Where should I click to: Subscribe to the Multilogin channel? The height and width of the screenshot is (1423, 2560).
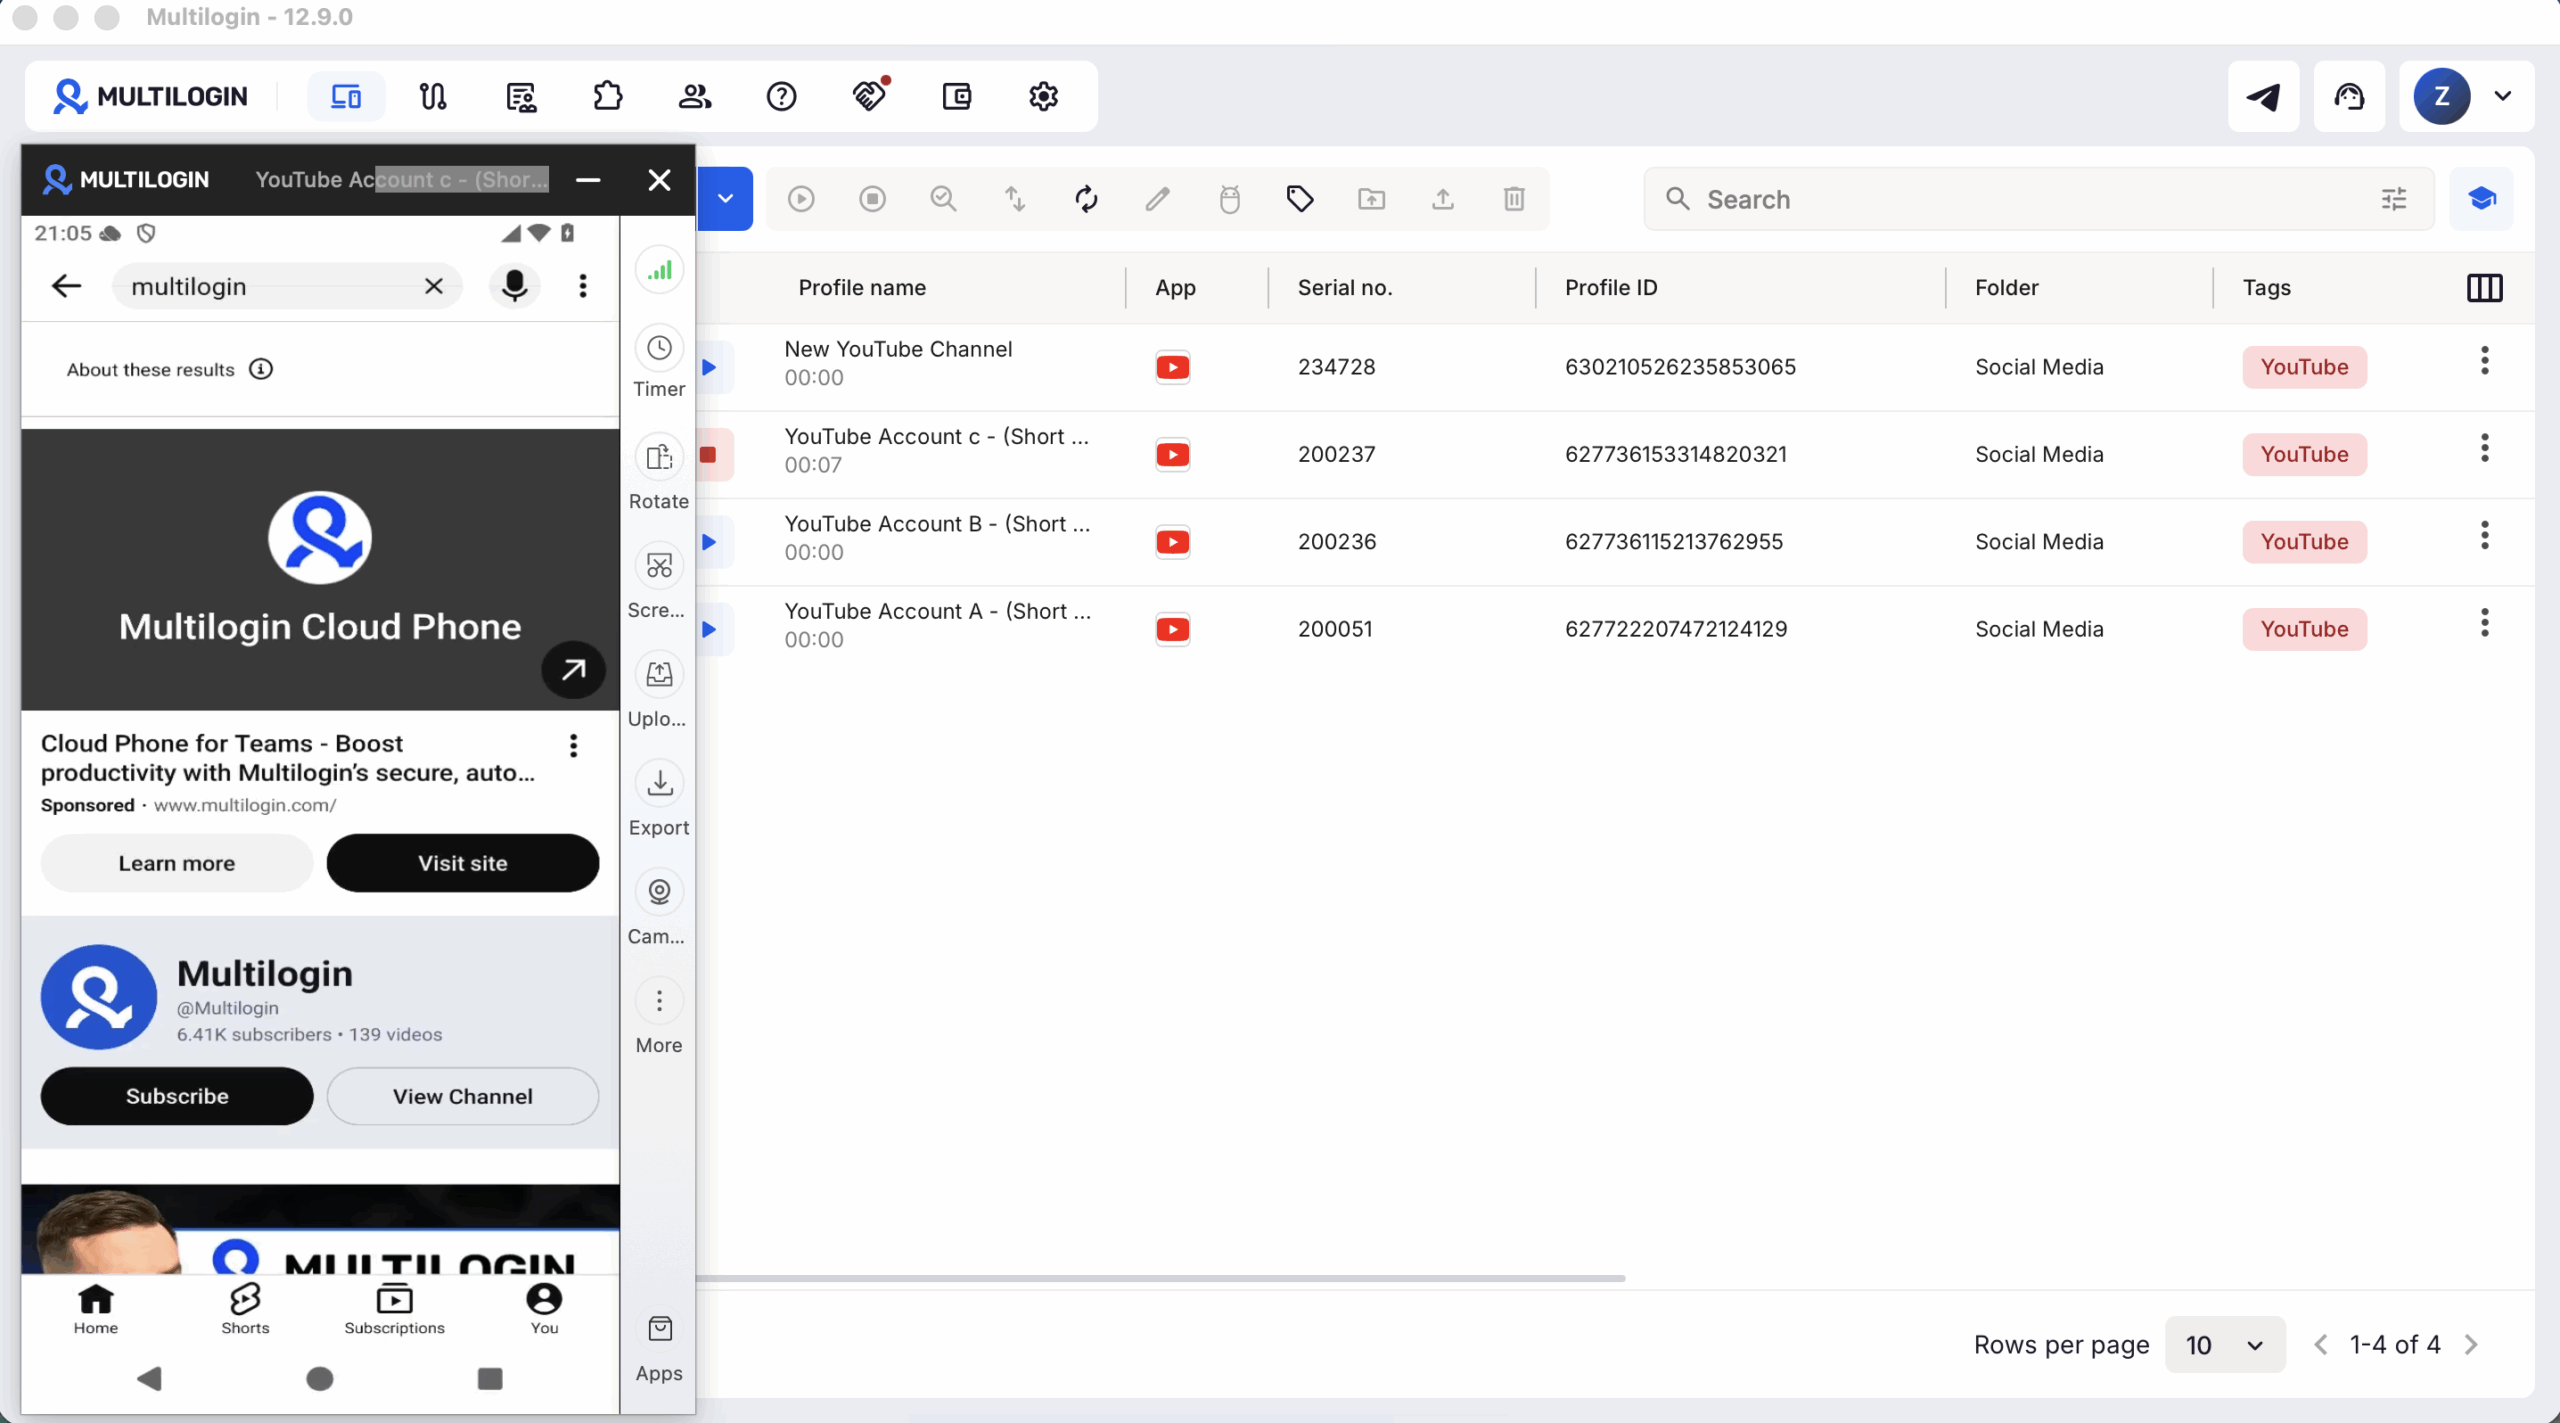tap(177, 1097)
